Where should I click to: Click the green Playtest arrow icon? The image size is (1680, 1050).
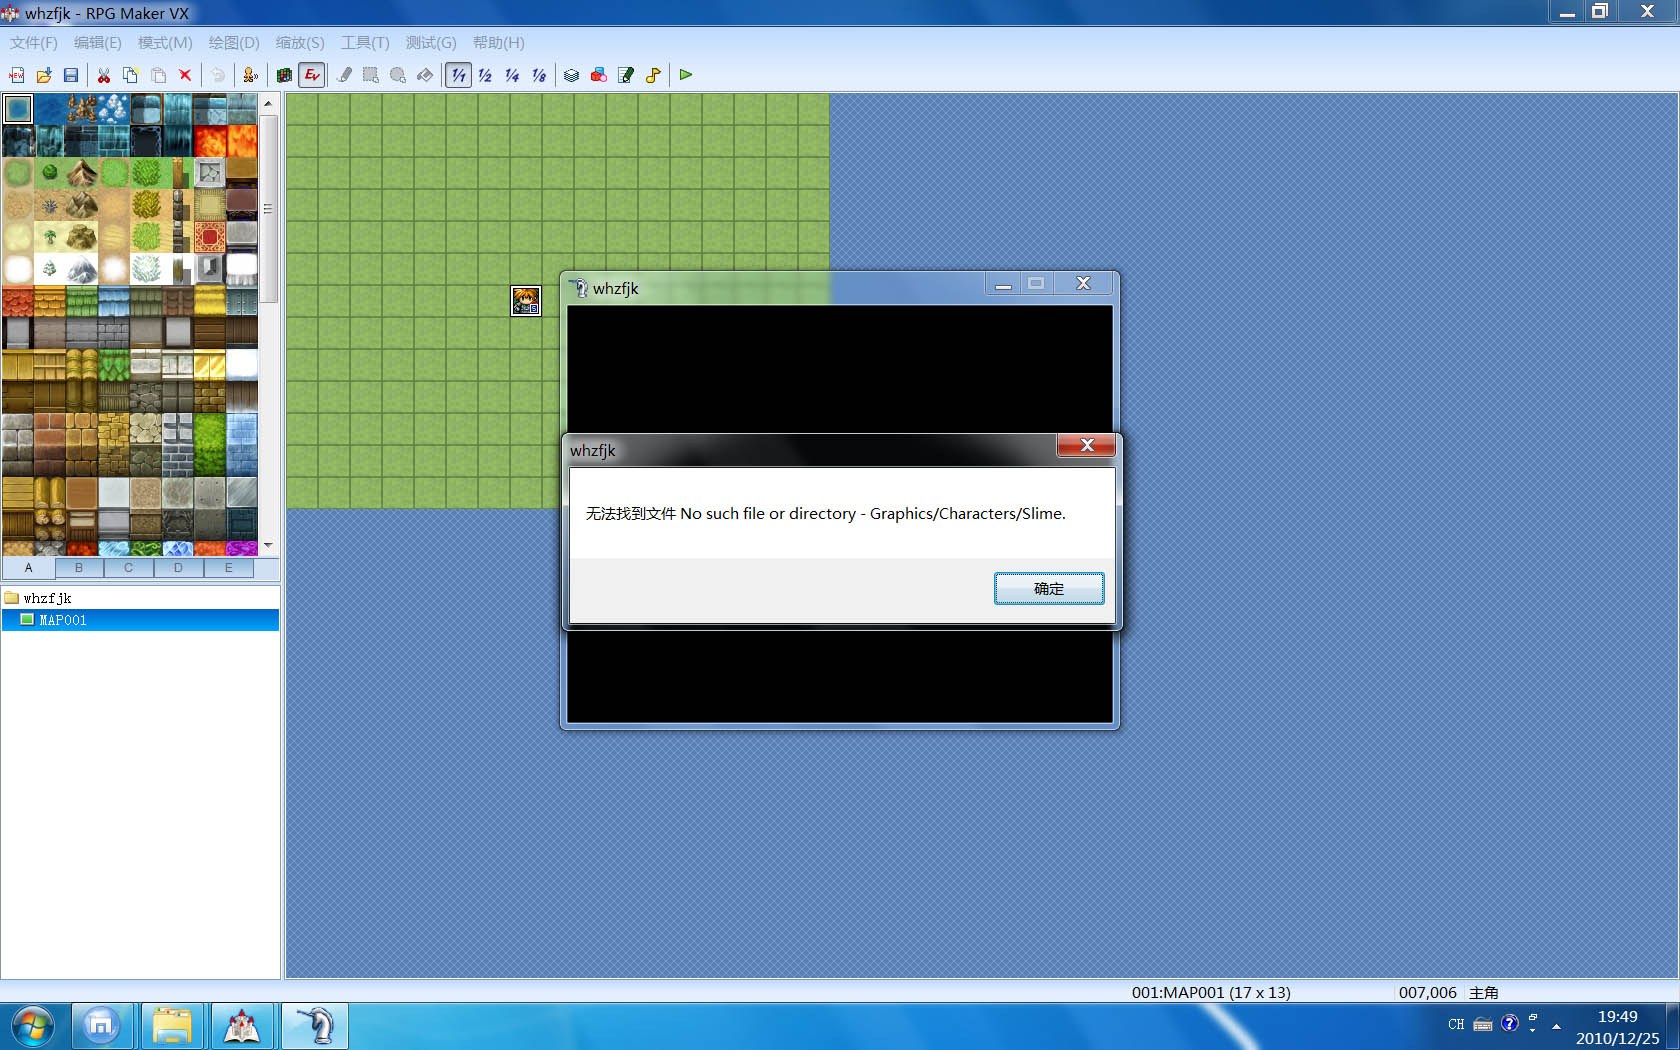[685, 75]
